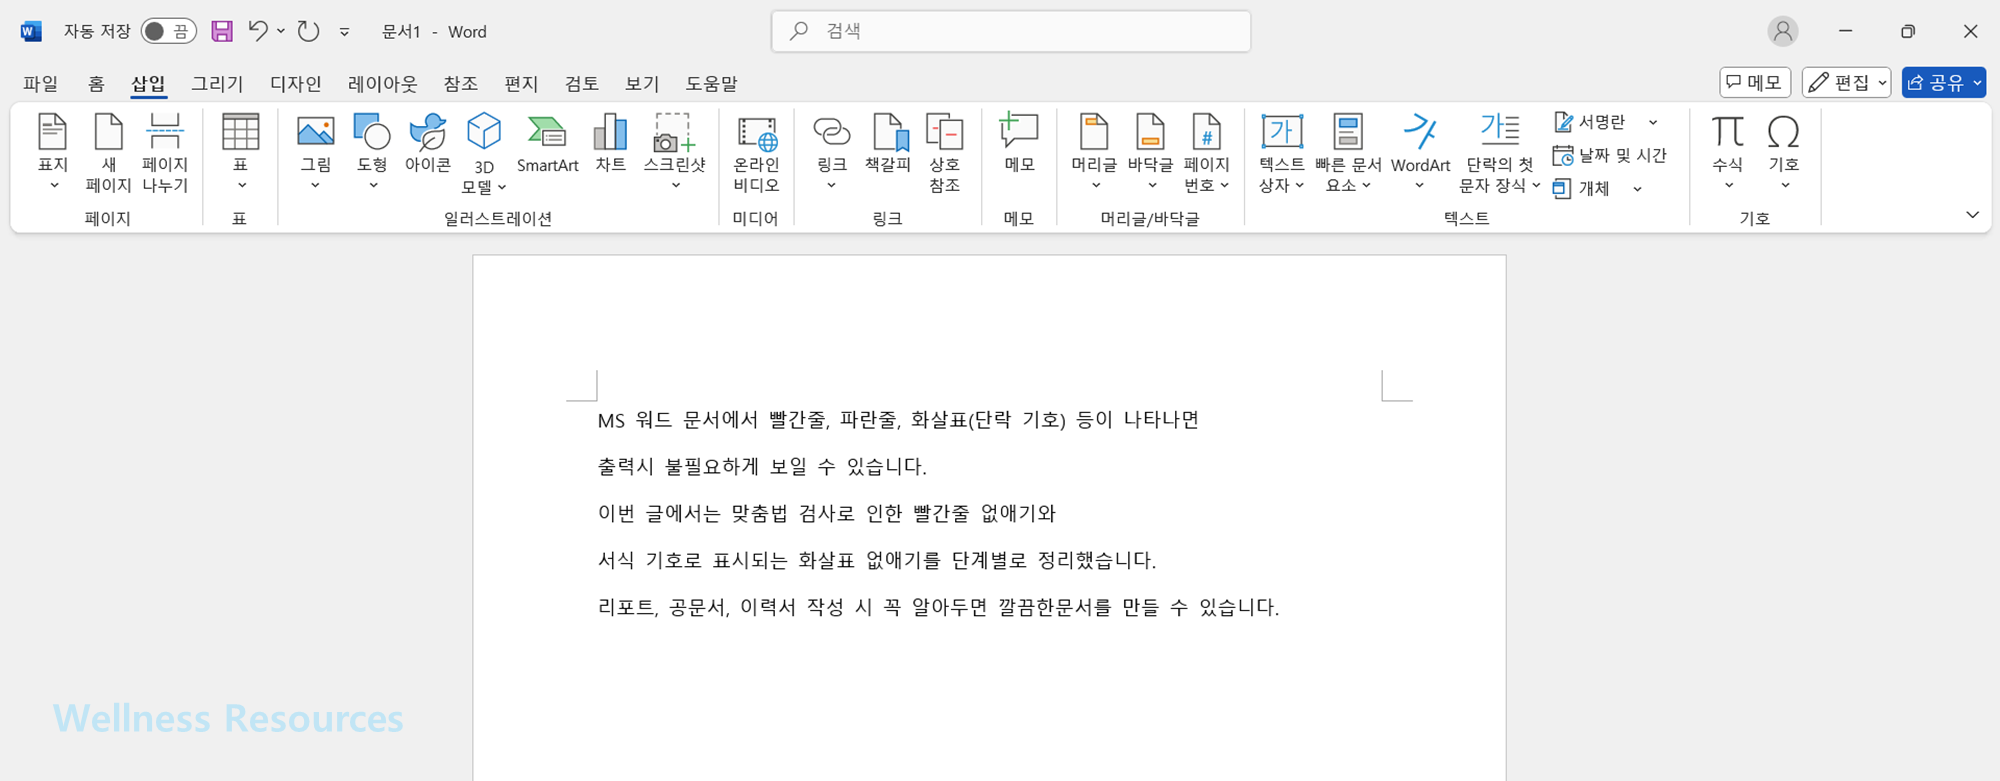Open the Help (도움말) tab
Image resolution: width=2000 pixels, height=781 pixels.
[711, 84]
